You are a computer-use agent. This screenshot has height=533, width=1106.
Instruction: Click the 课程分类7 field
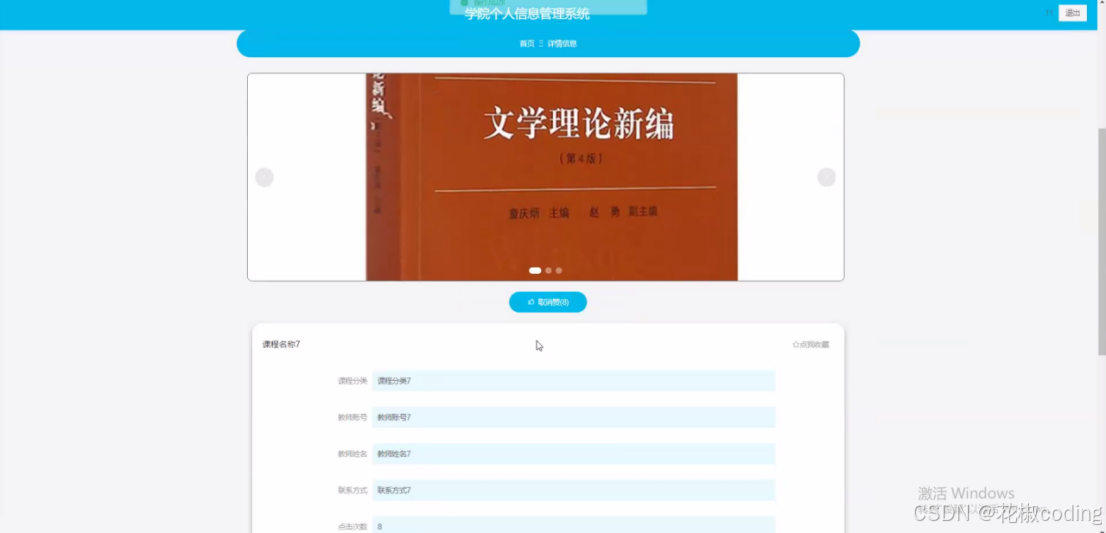click(x=573, y=381)
